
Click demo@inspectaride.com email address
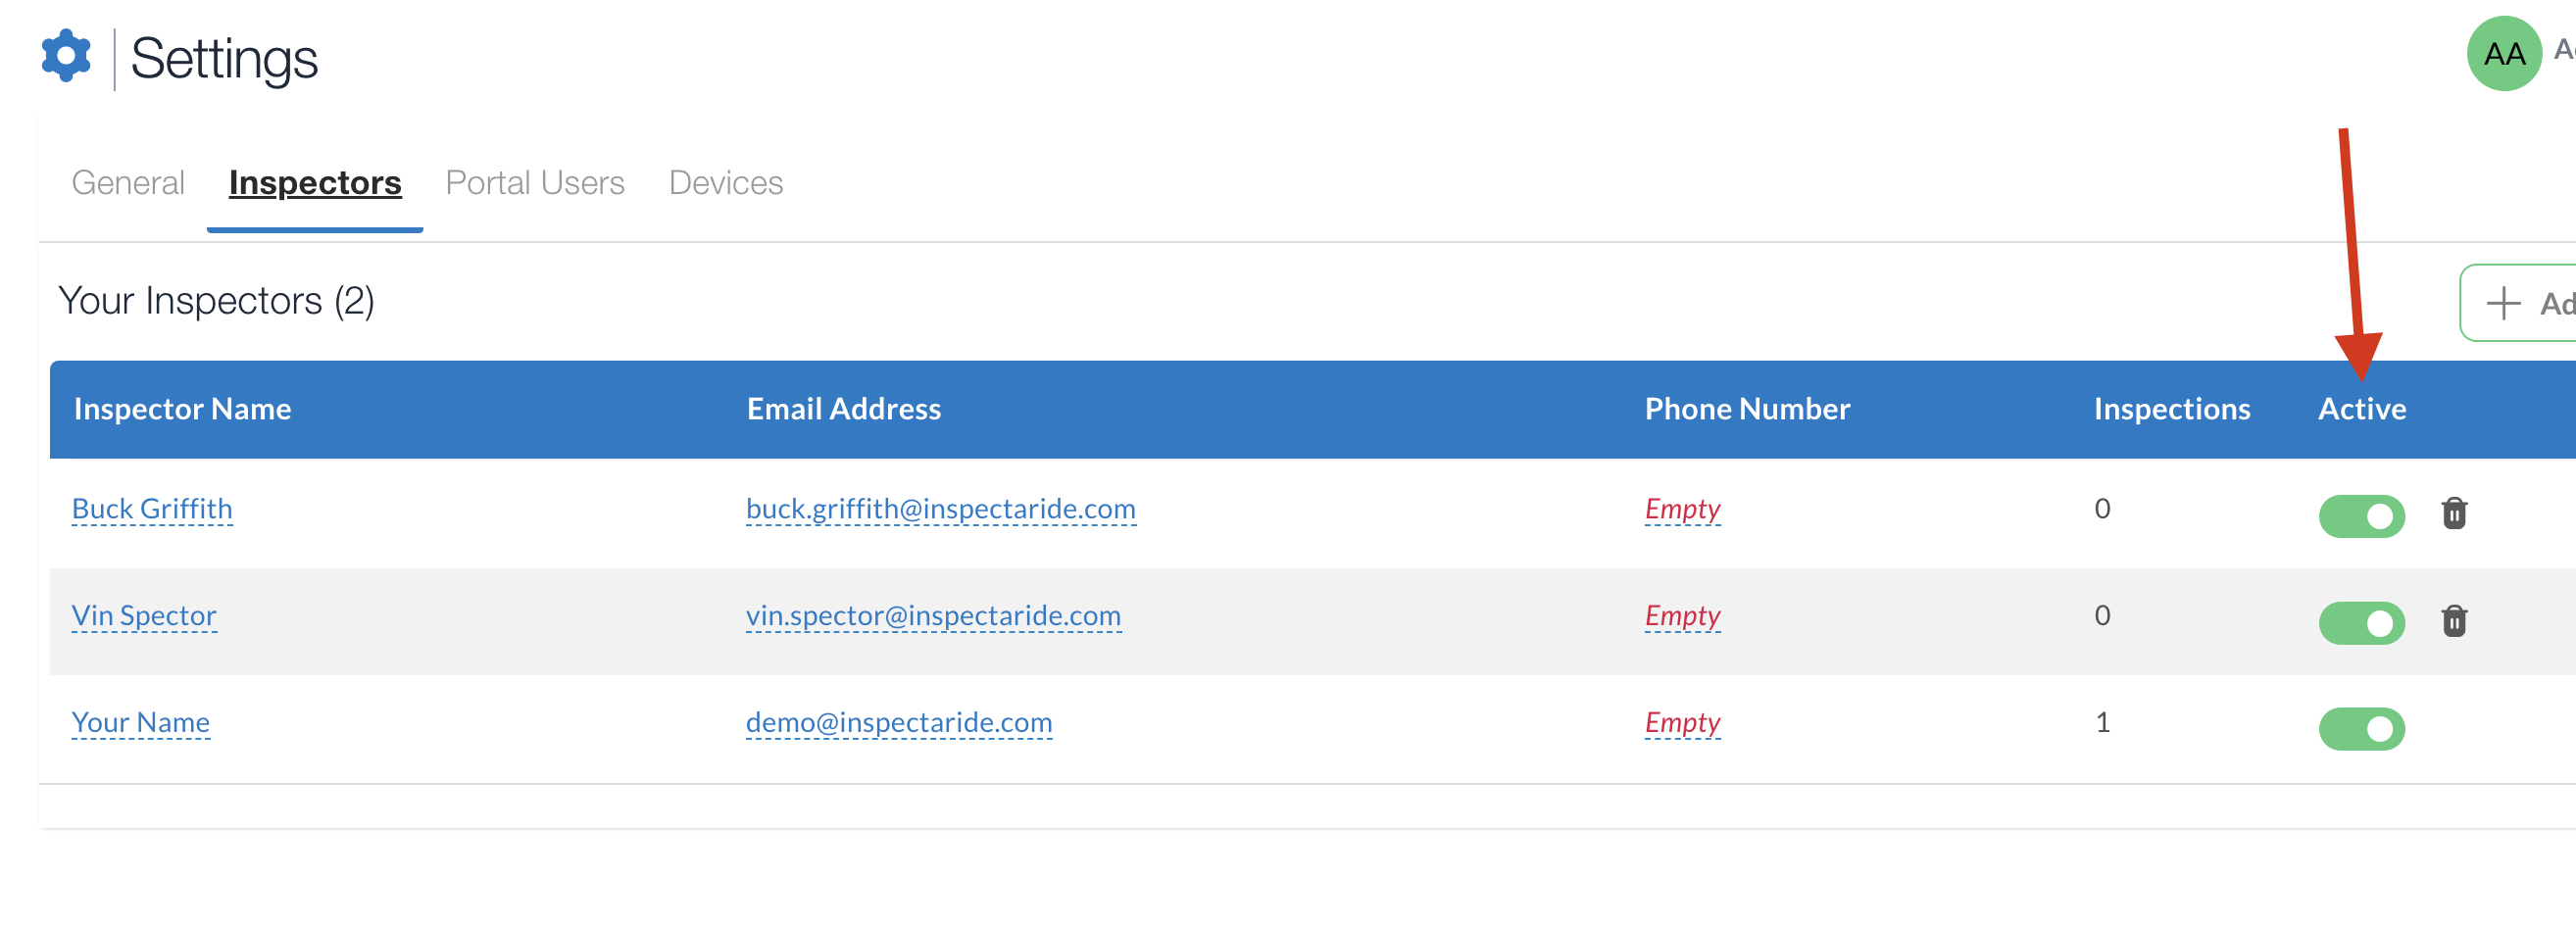tap(899, 722)
